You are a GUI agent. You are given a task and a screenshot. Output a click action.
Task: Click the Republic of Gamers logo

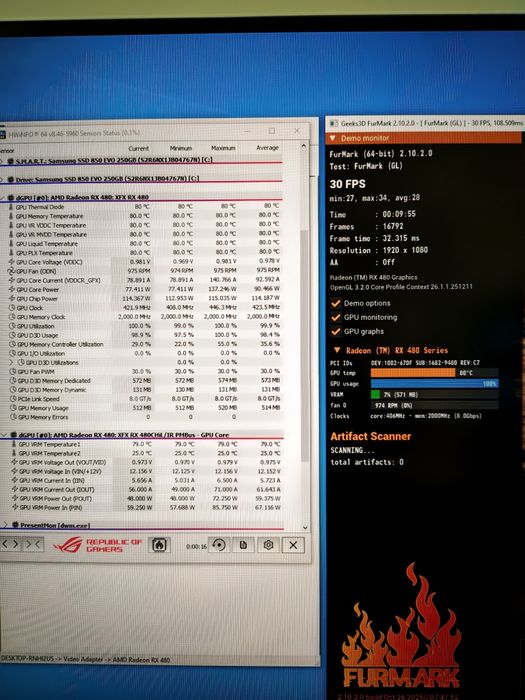(97, 545)
